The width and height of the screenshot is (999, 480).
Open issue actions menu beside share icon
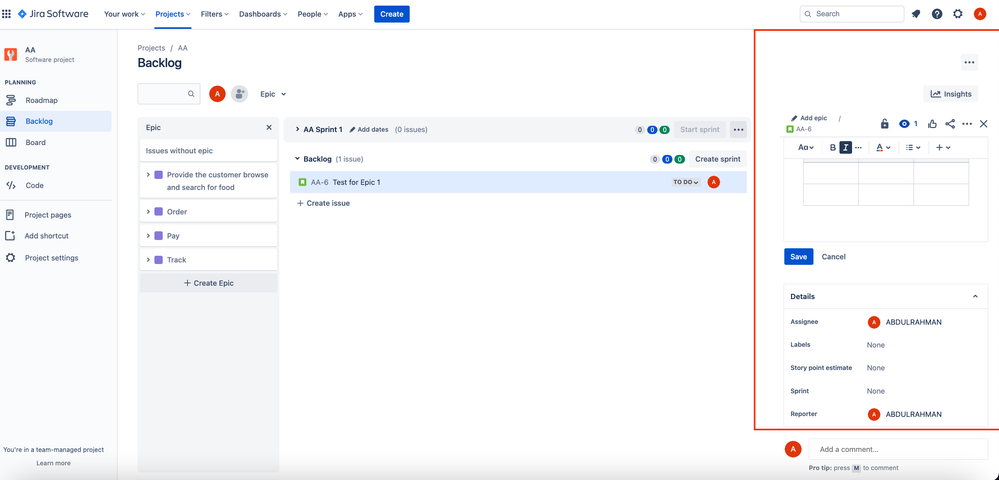(x=967, y=124)
